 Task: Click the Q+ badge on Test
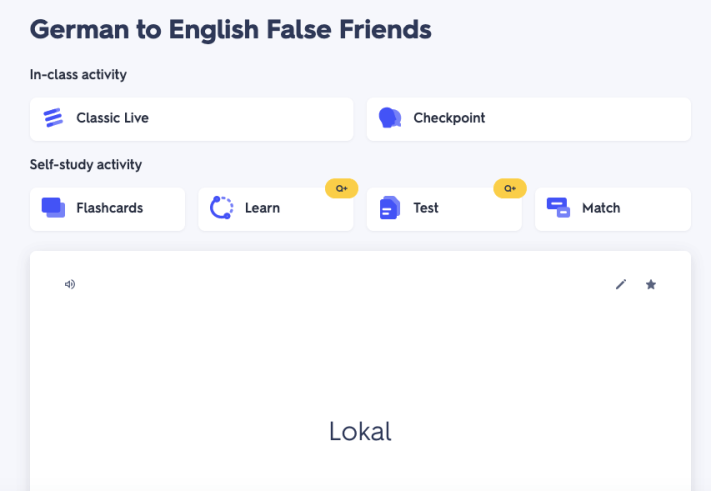tap(510, 188)
